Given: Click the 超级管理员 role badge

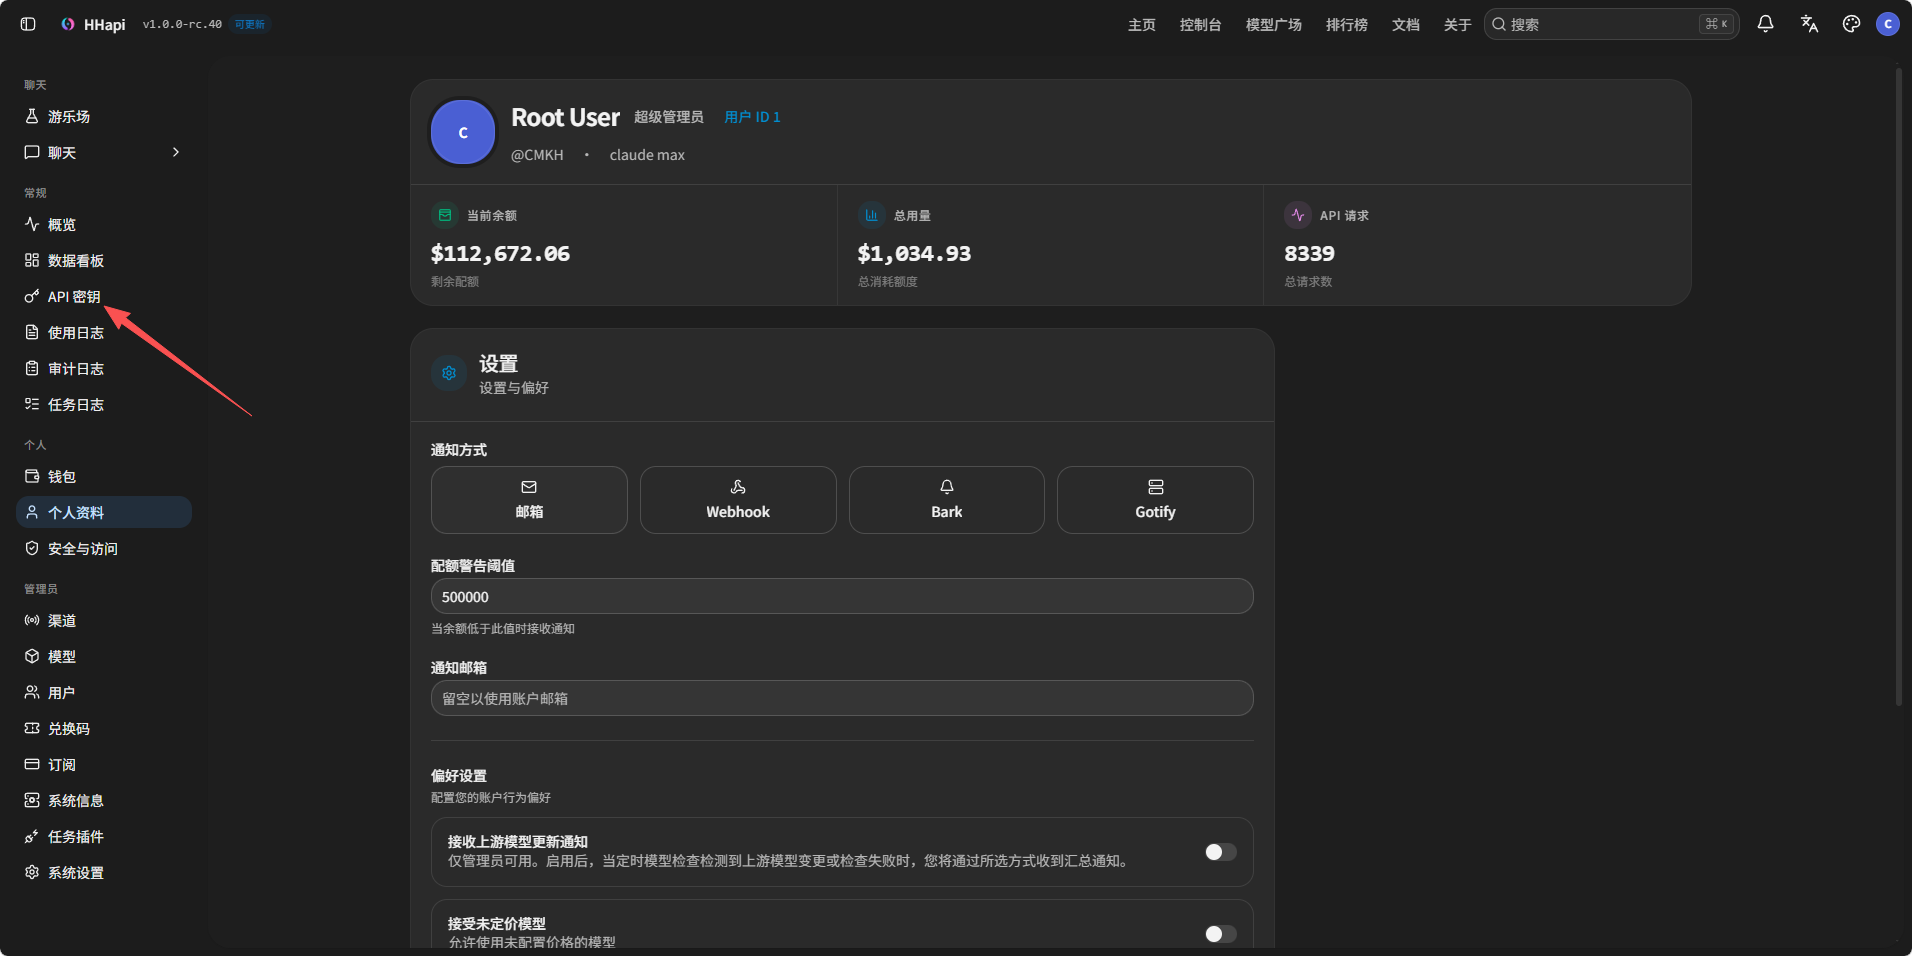Looking at the screenshot, I should pos(669,117).
